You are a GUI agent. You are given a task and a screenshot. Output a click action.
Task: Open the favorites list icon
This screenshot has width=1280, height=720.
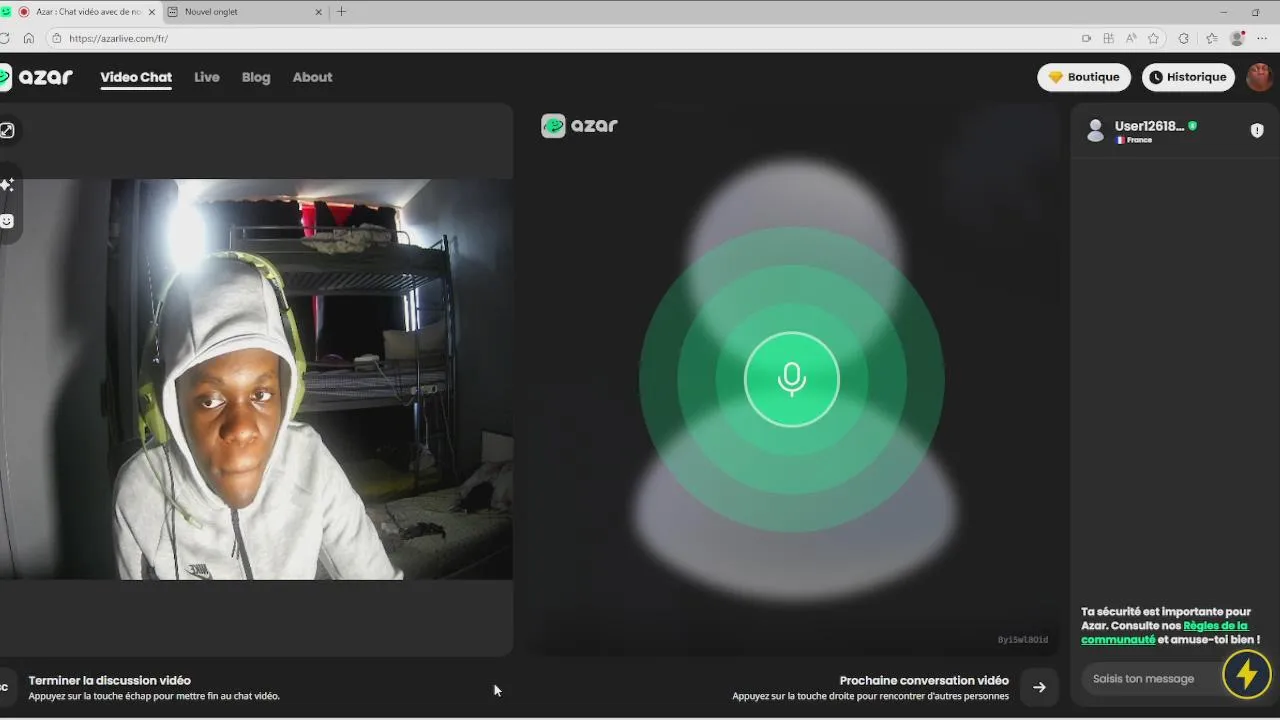pyautogui.click(x=1211, y=38)
